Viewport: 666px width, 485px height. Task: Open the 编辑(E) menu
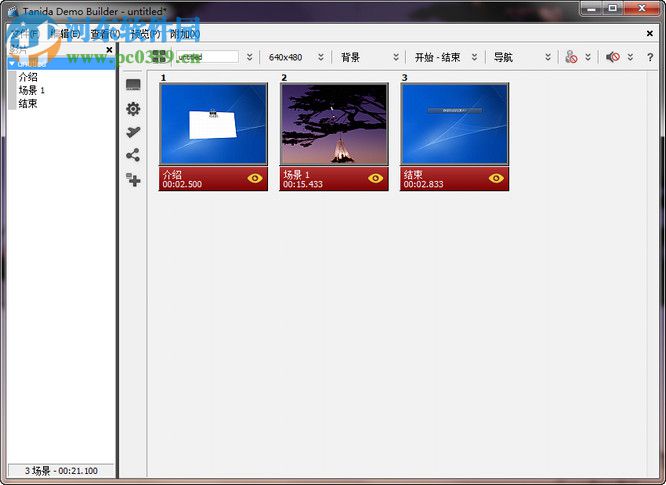66,34
